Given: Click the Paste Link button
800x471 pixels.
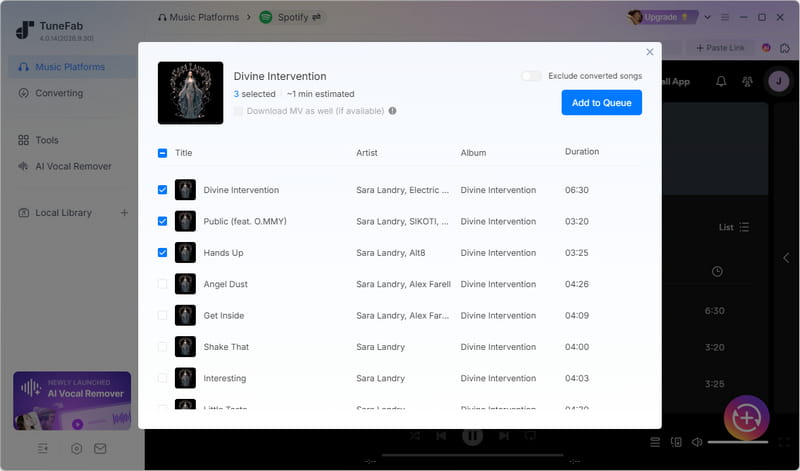Looking at the screenshot, I should click(720, 47).
